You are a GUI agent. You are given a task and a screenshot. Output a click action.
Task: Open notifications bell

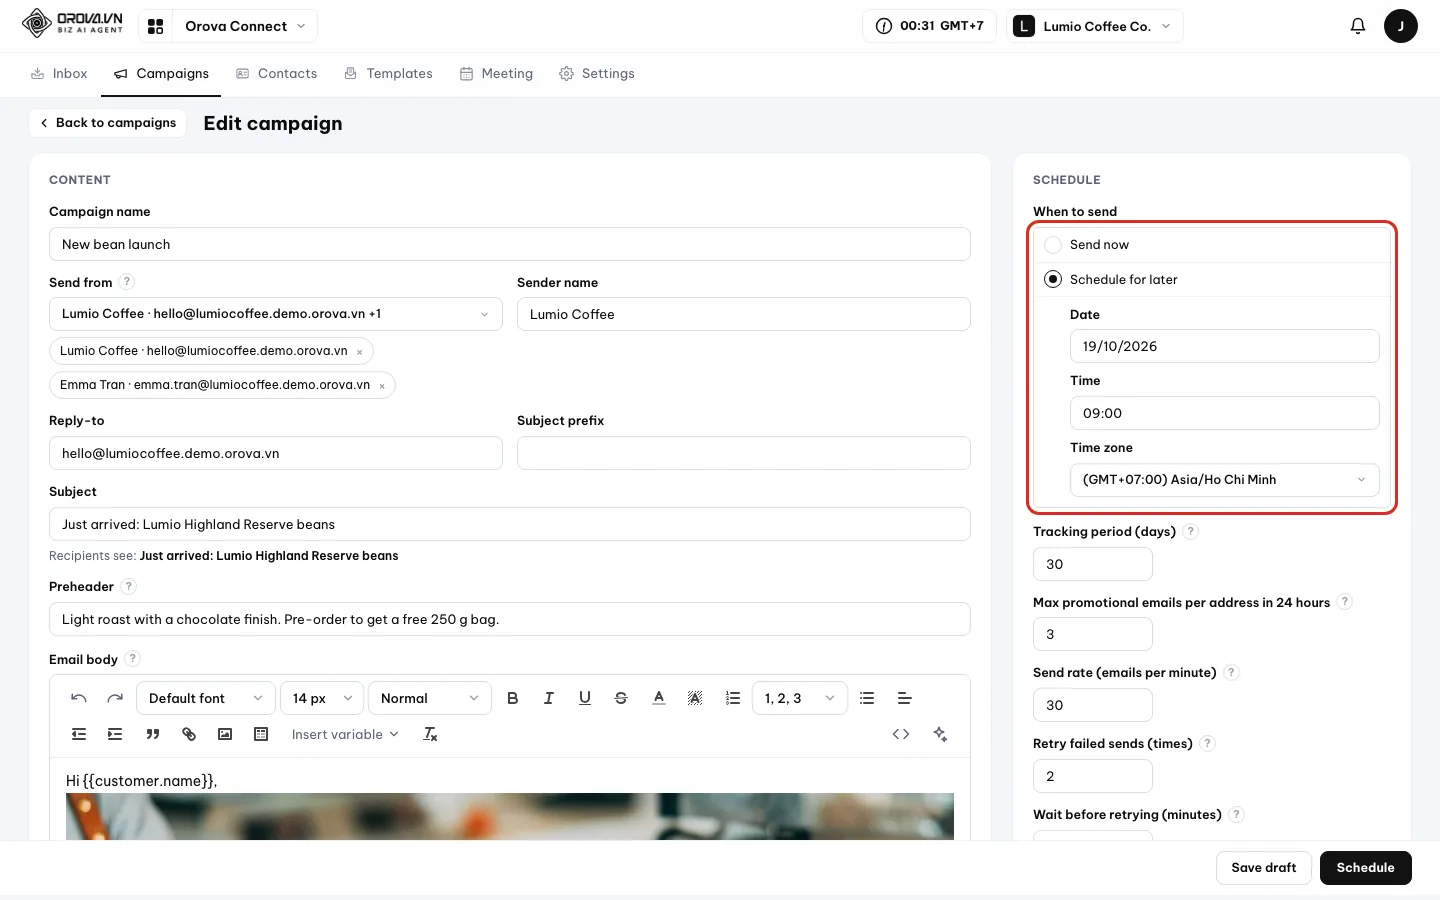click(x=1358, y=26)
